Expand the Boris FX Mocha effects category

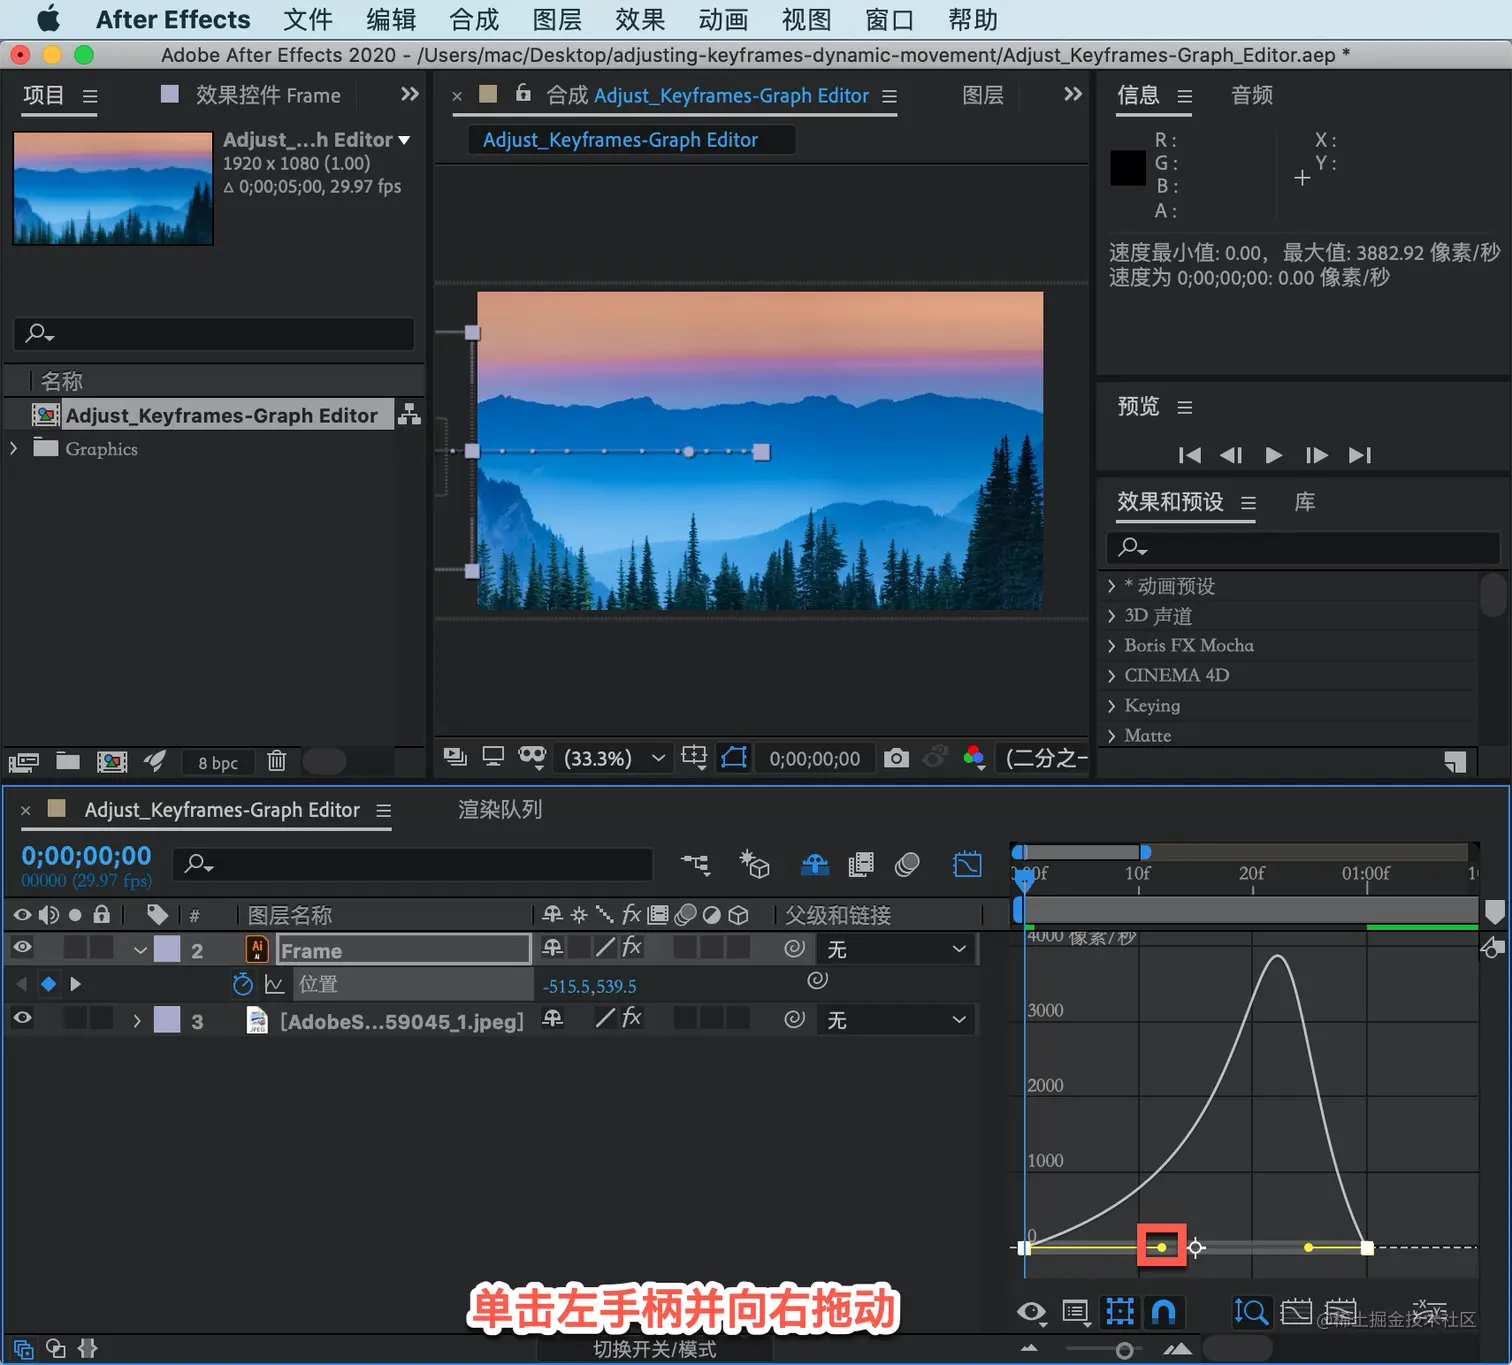pos(1111,646)
